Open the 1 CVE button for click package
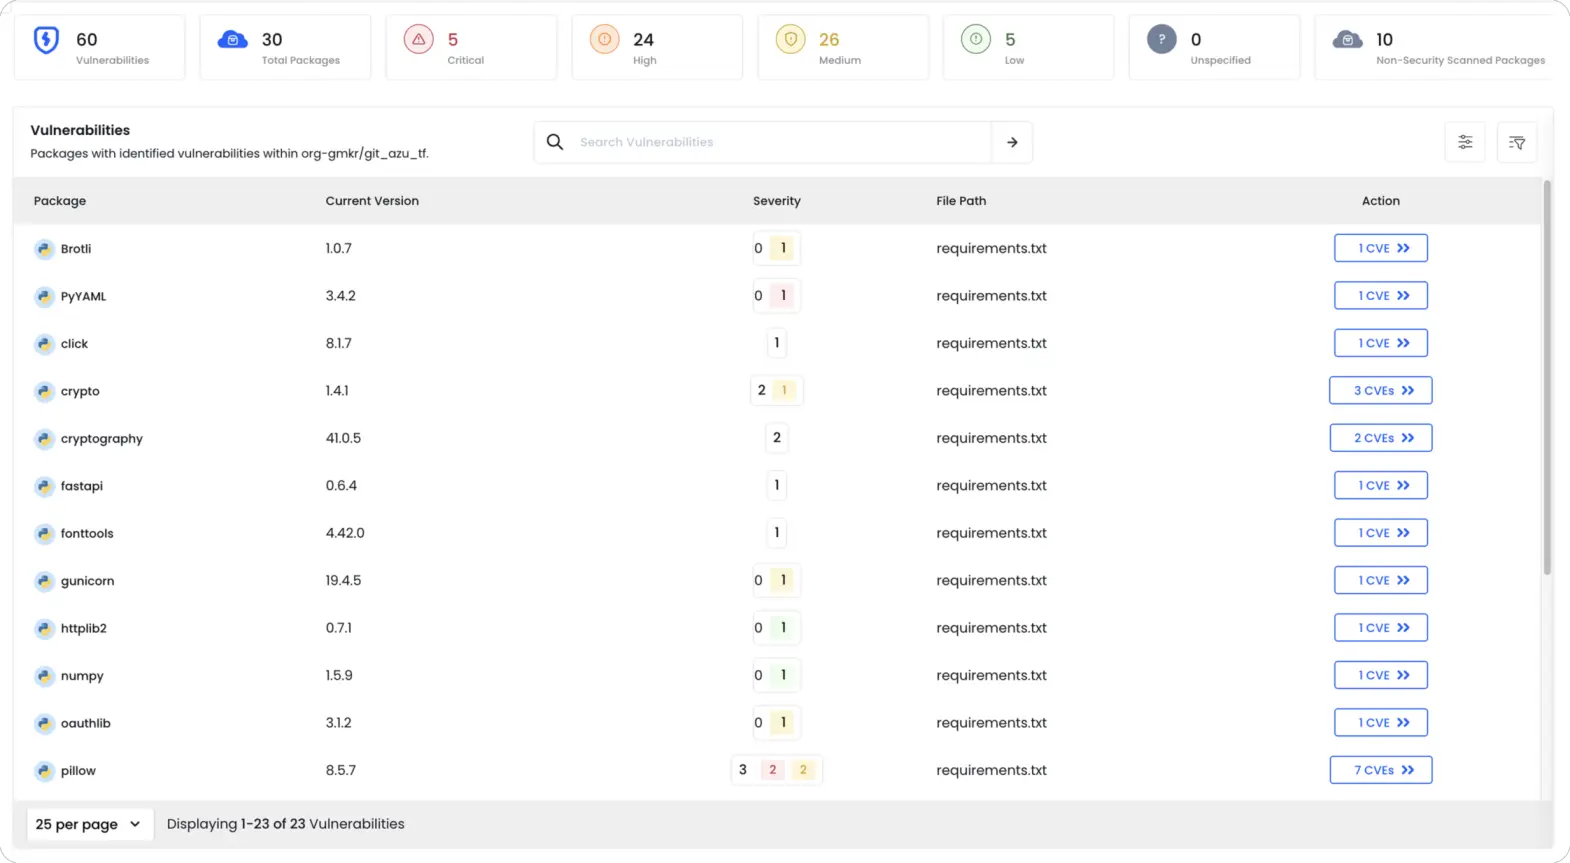1570x863 pixels. [x=1380, y=343]
